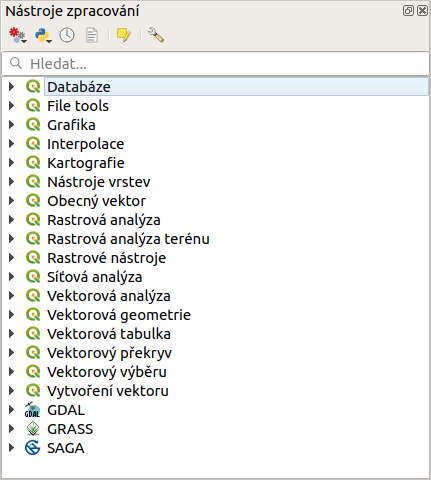Click the SAGA provider icon
This screenshot has width=431, height=480.
tap(33, 448)
